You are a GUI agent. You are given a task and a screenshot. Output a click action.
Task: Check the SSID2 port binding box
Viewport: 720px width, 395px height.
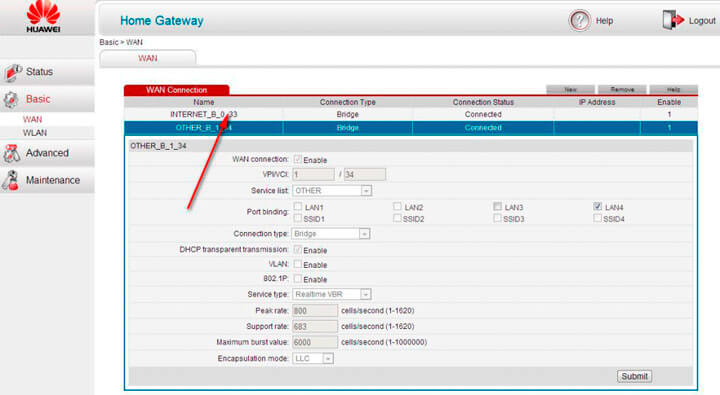(x=397, y=218)
